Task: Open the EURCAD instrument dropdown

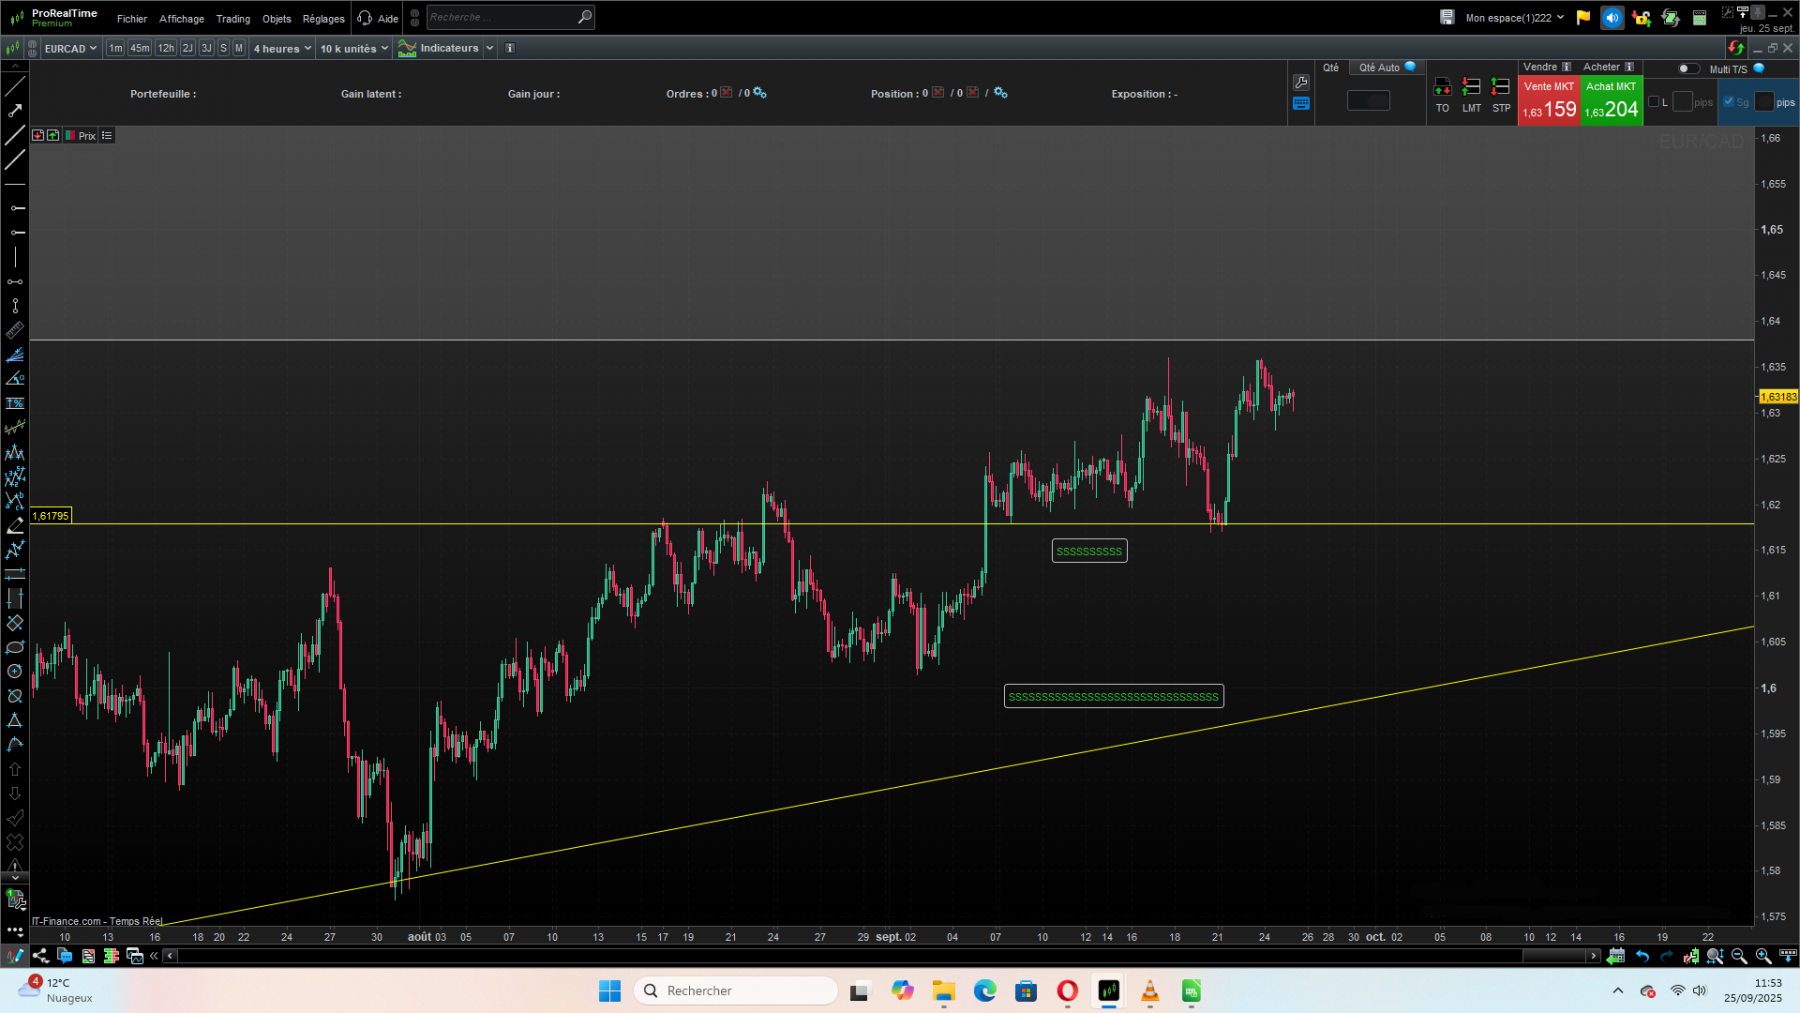Action: [x=69, y=48]
